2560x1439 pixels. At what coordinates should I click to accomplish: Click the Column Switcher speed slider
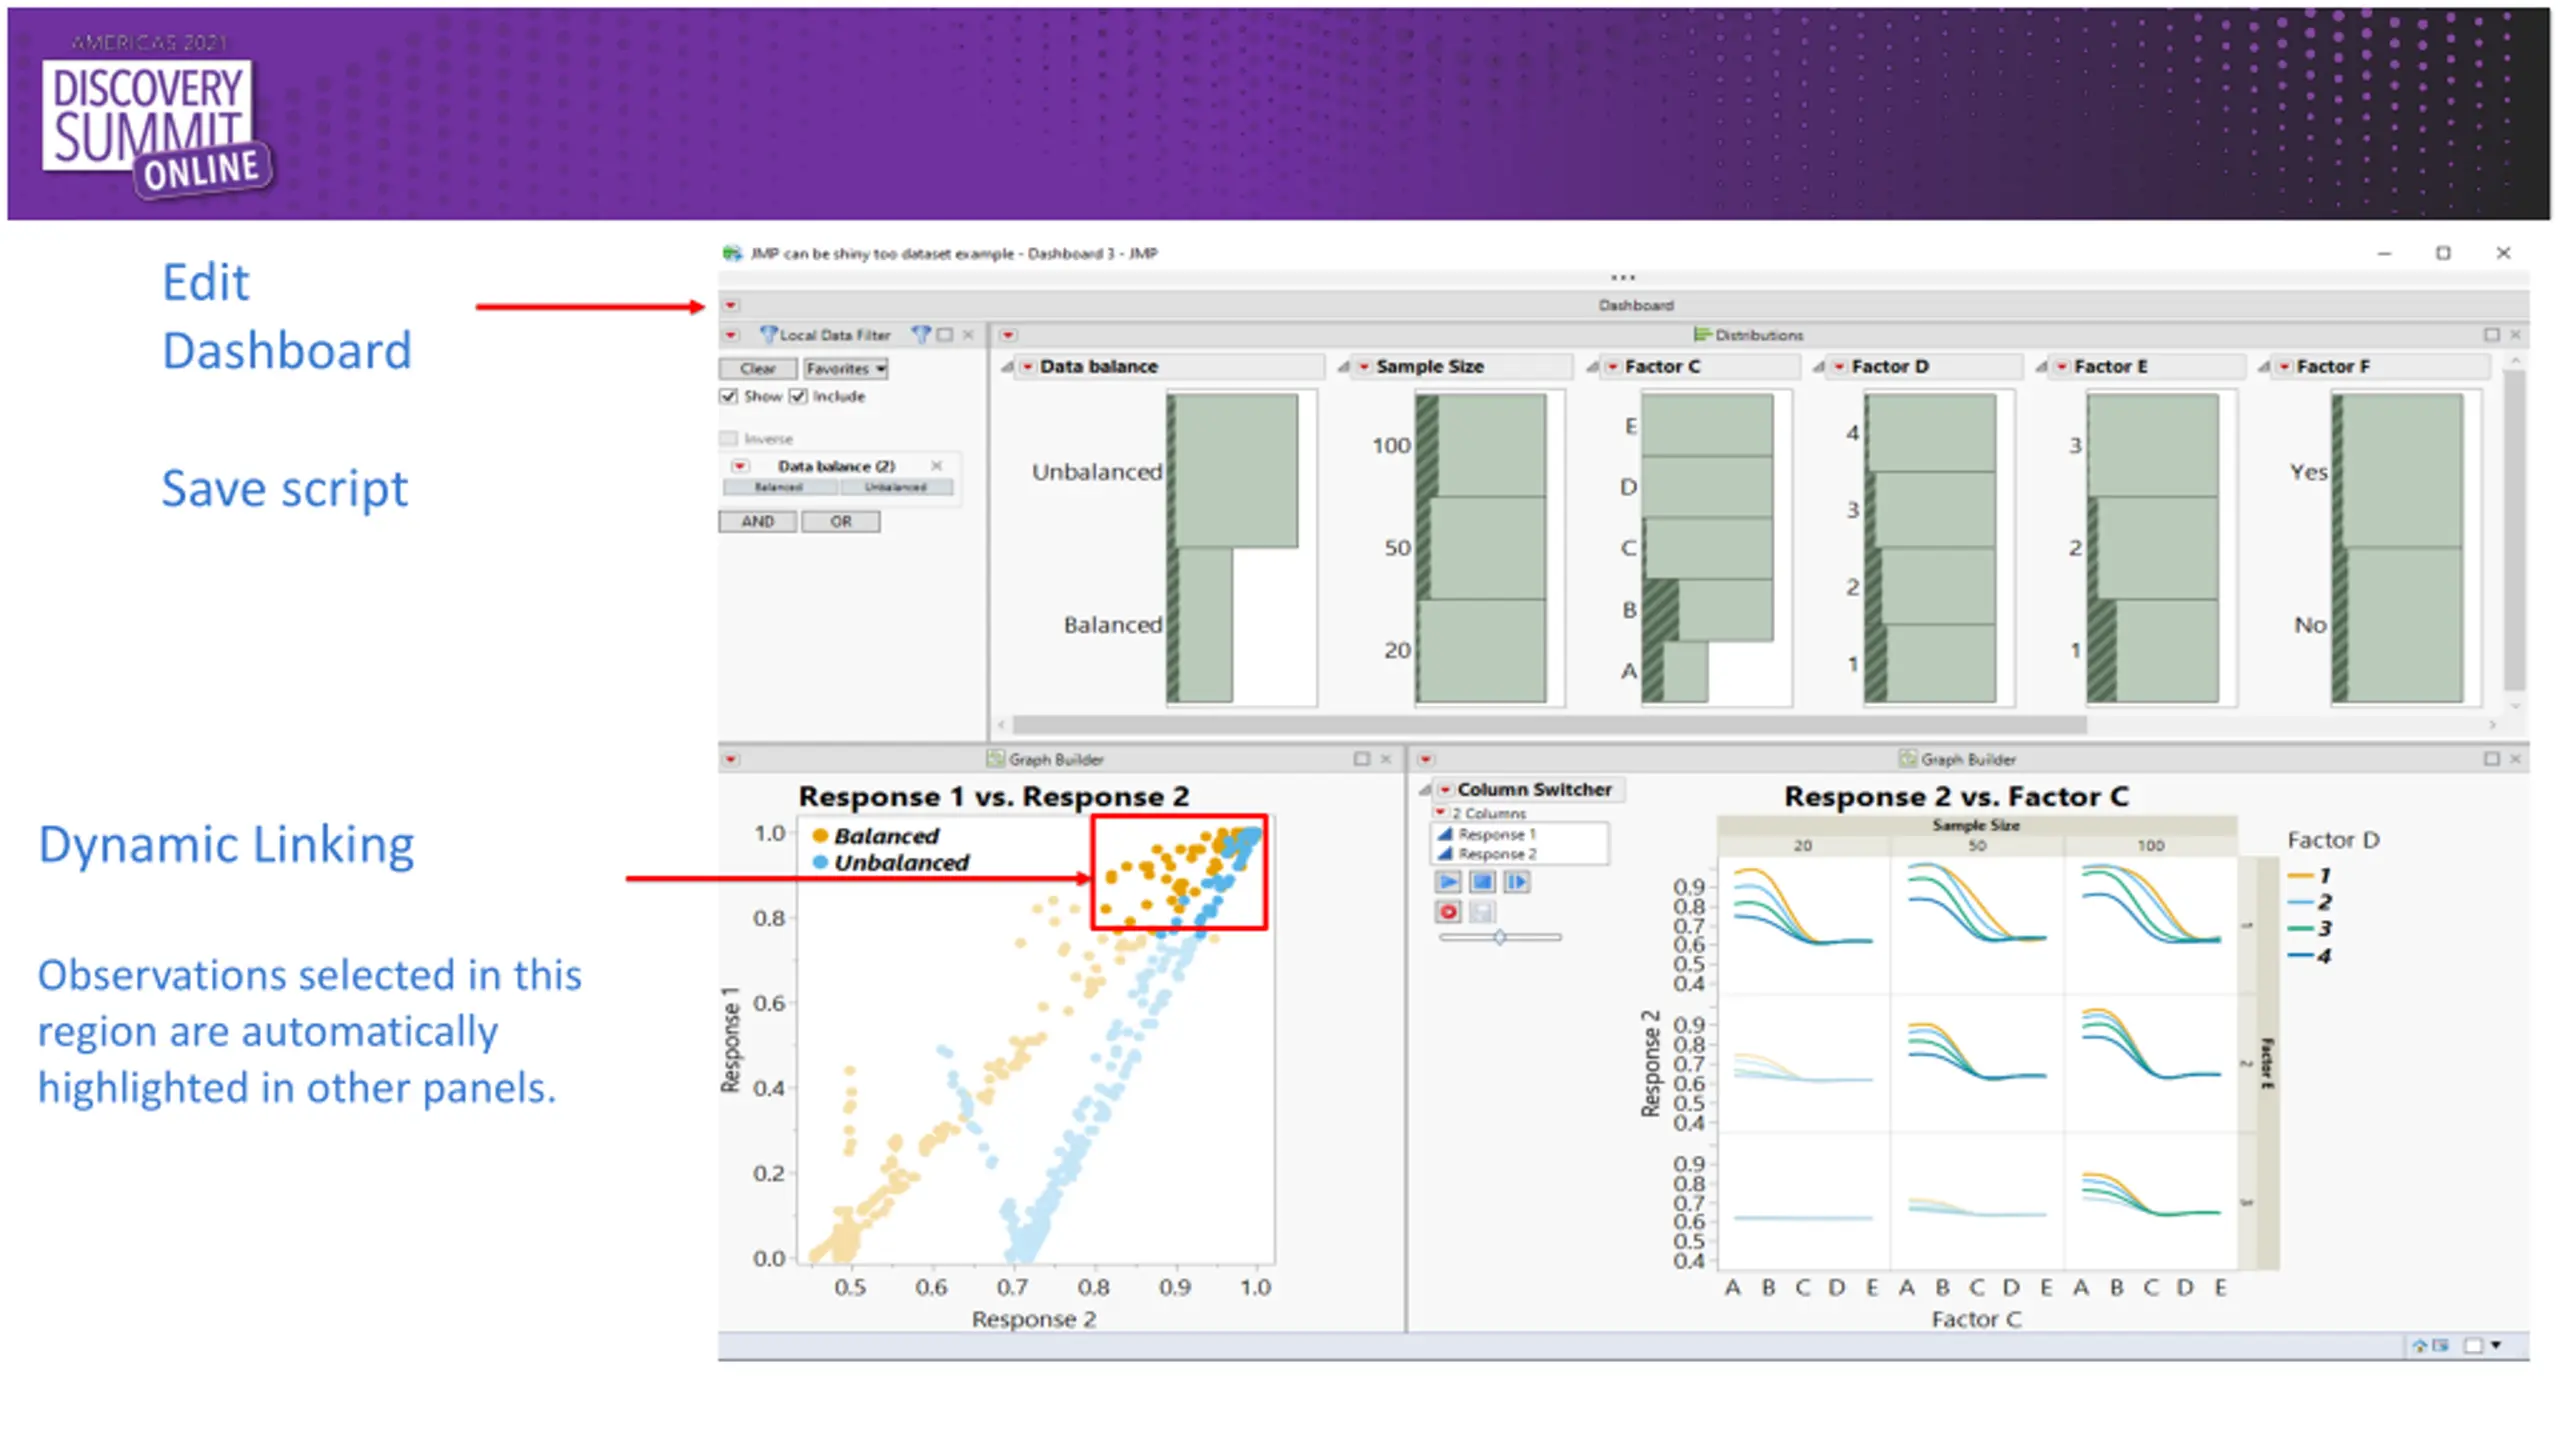pos(1499,938)
